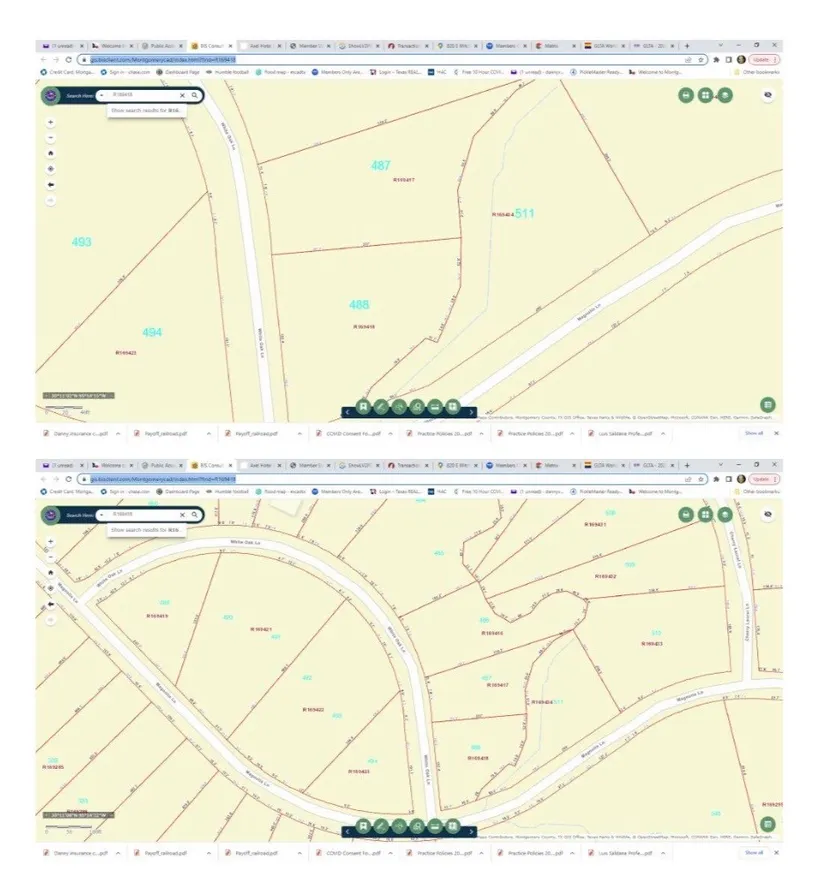Screen dimensions: 825x894
Task: Click the previous extent arrow on top map
Action: click(50, 185)
